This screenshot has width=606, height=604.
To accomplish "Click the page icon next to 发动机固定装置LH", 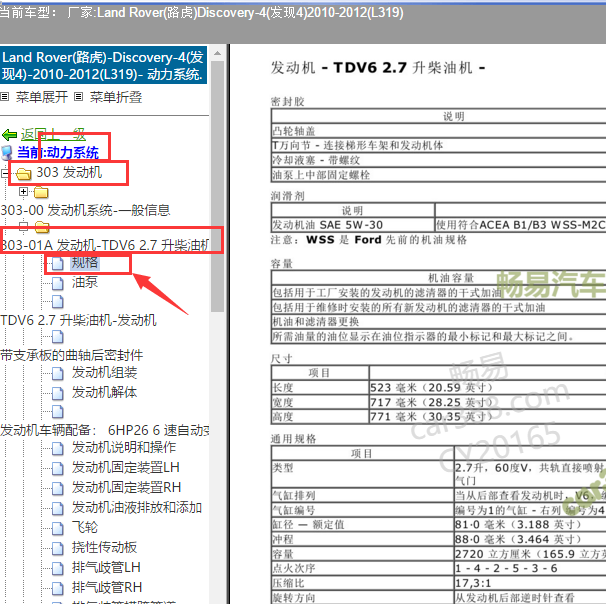I will [x=58, y=469].
